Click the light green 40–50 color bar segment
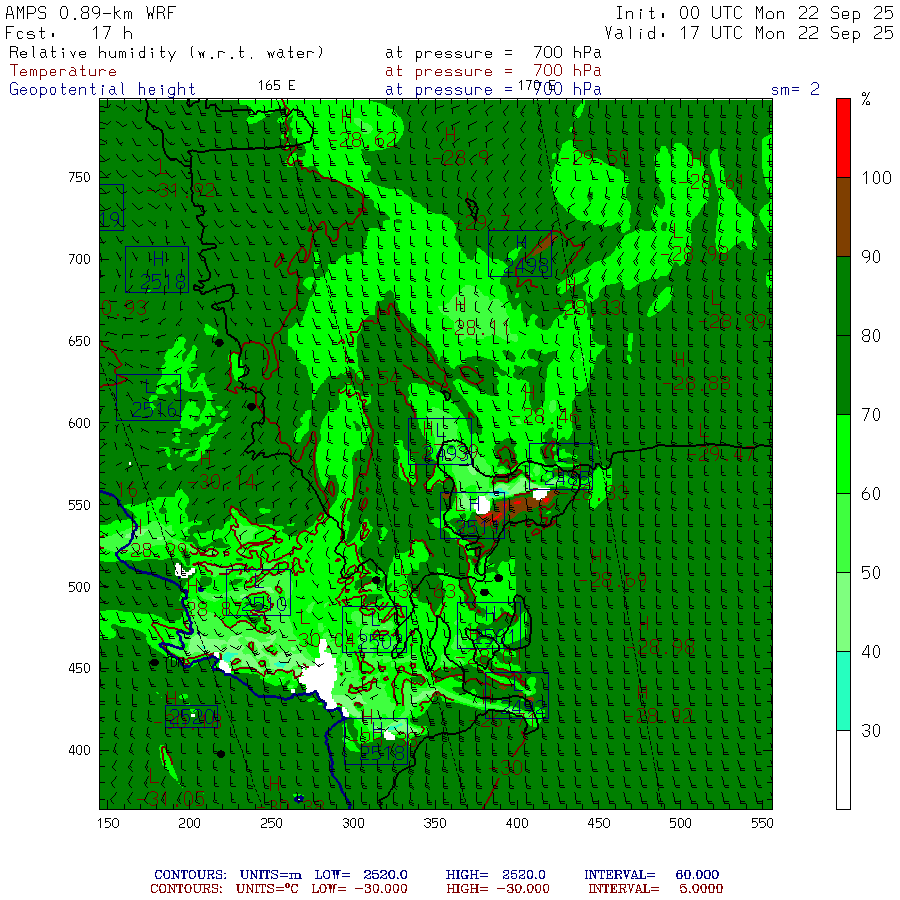Viewport: 900px width, 900px height. [843, 611]
